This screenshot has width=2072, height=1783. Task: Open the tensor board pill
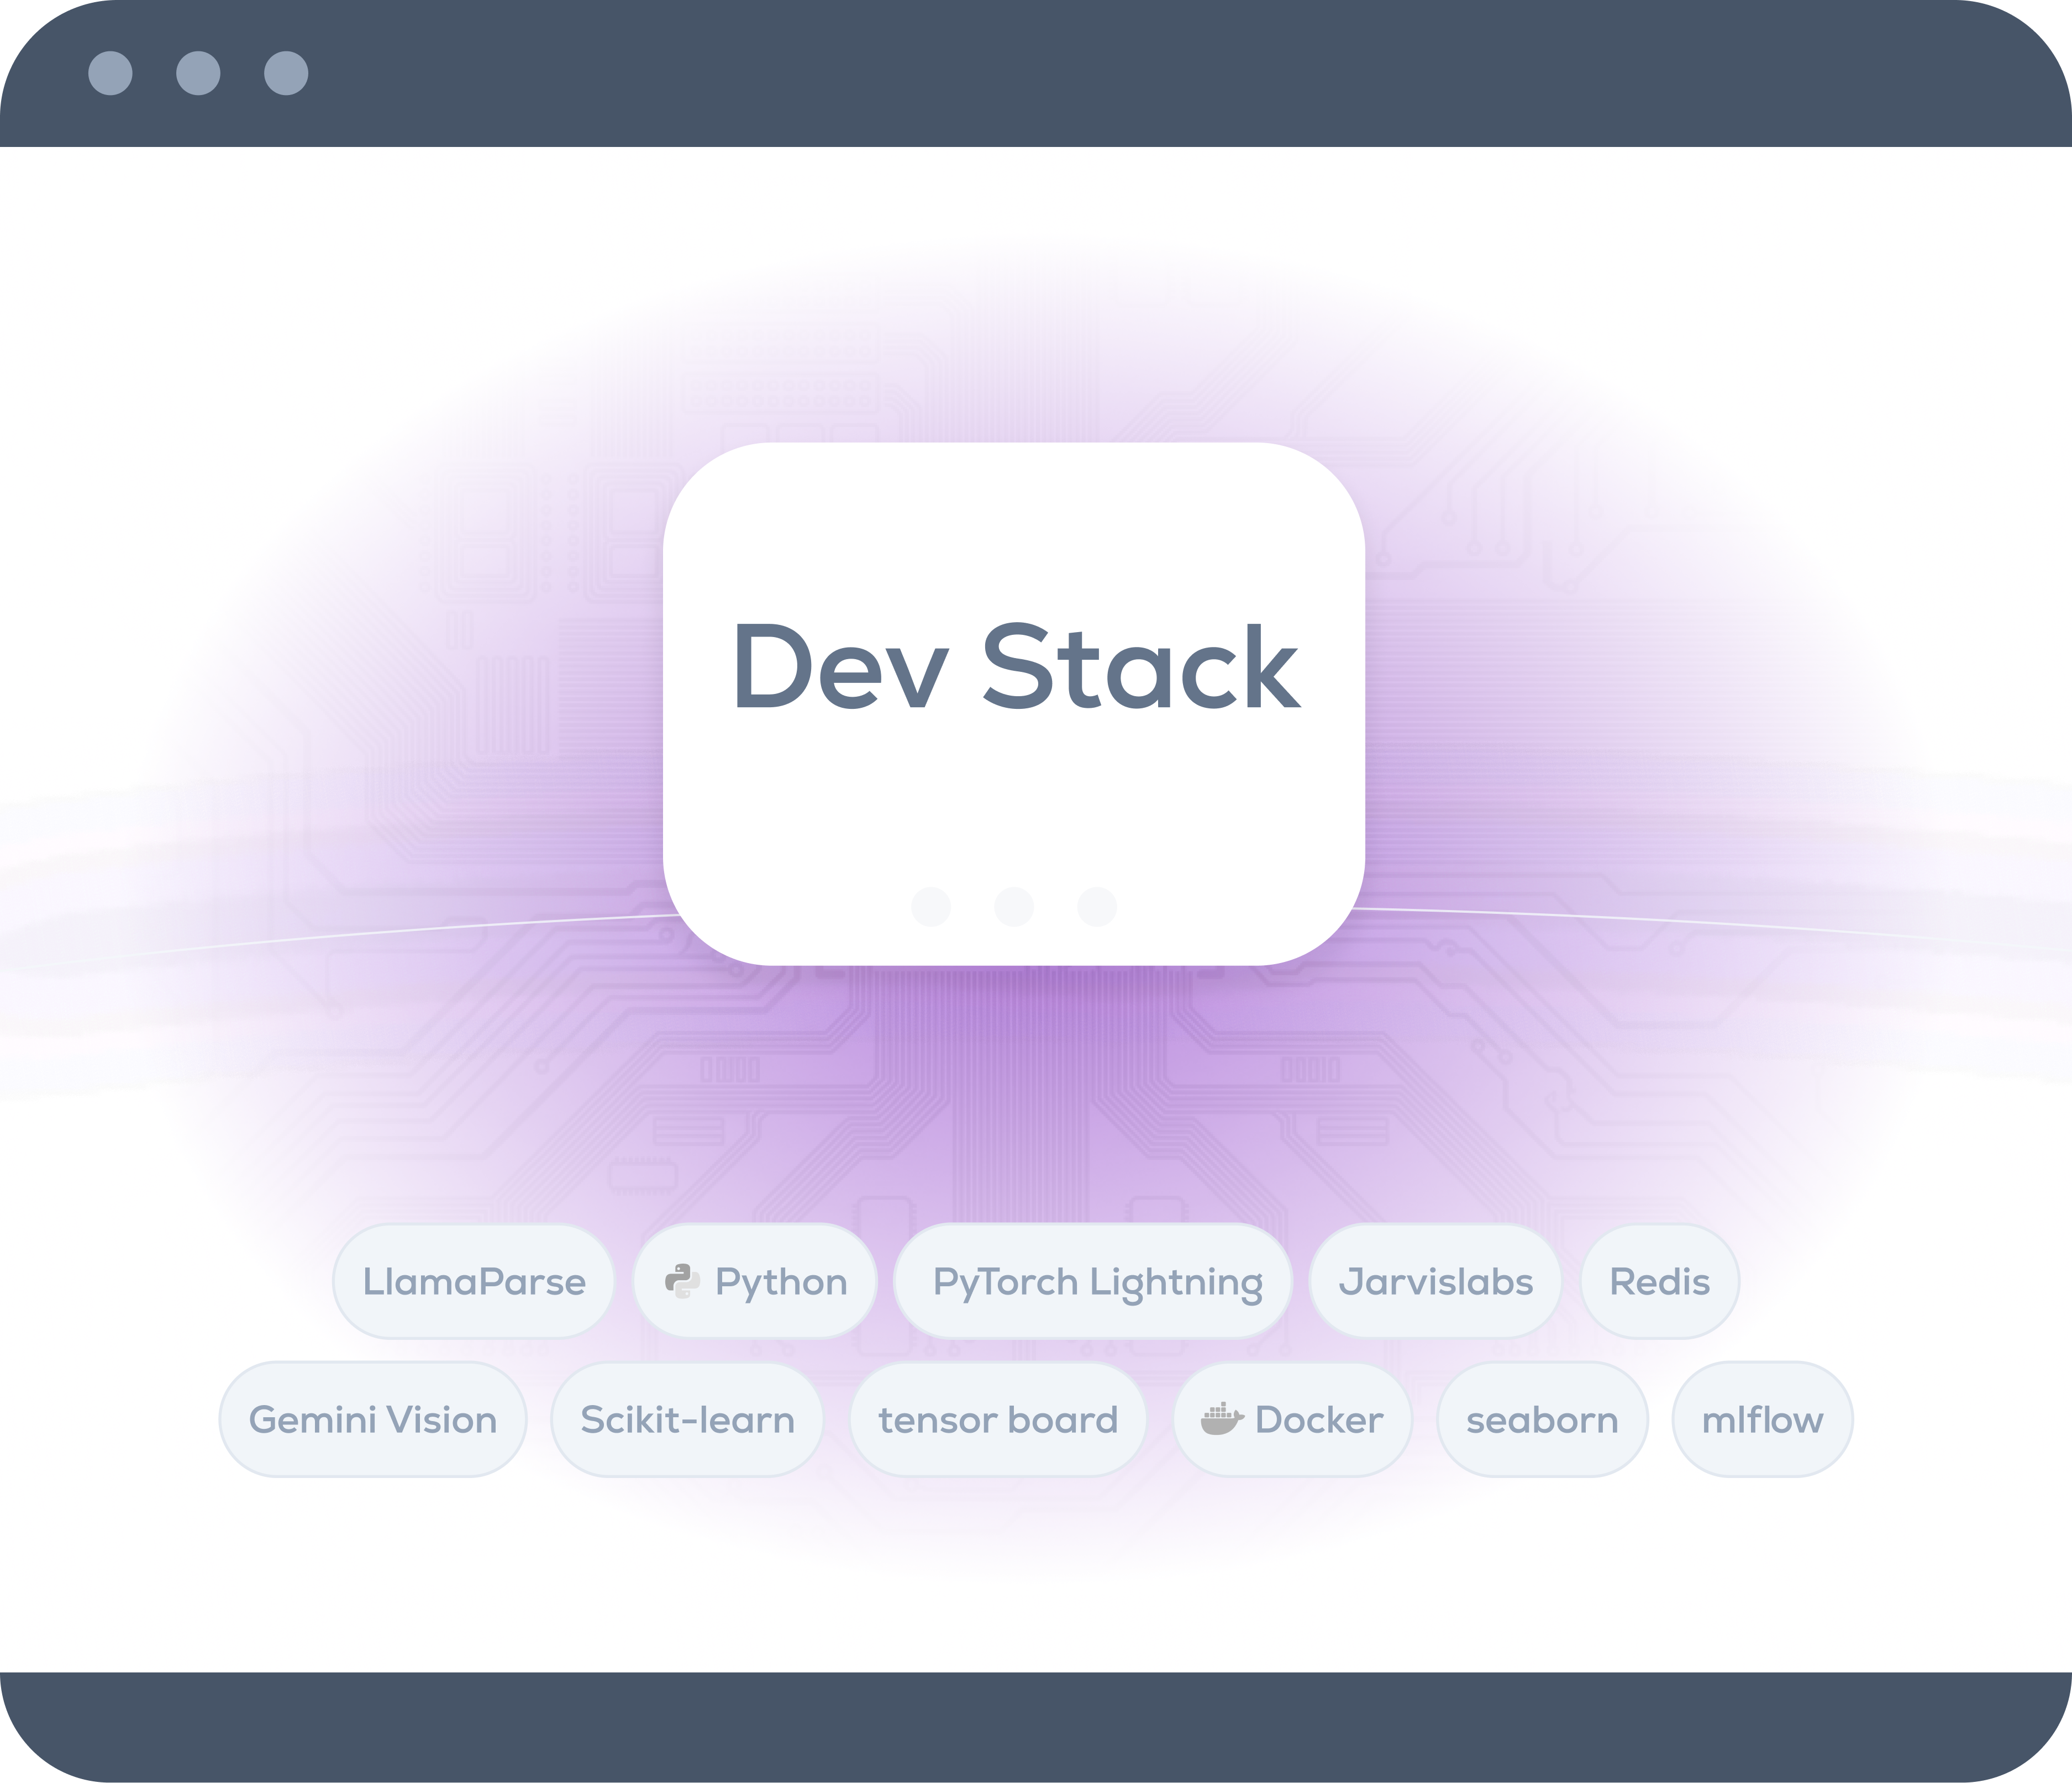click(998, 1419)
